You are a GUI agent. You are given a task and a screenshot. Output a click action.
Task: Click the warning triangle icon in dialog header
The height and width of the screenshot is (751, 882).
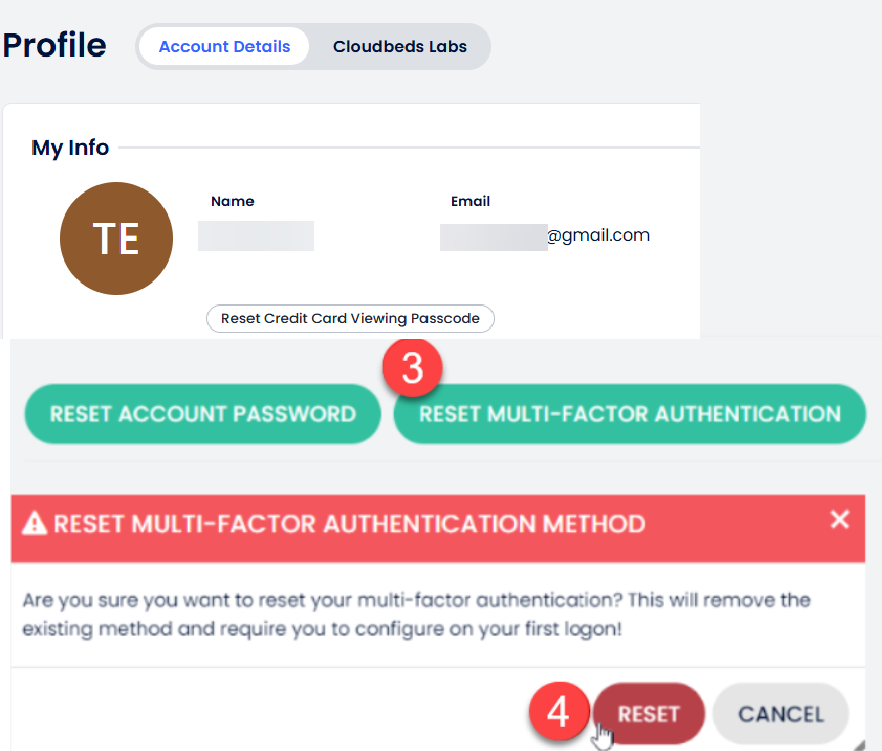click(x=35, y=524)
